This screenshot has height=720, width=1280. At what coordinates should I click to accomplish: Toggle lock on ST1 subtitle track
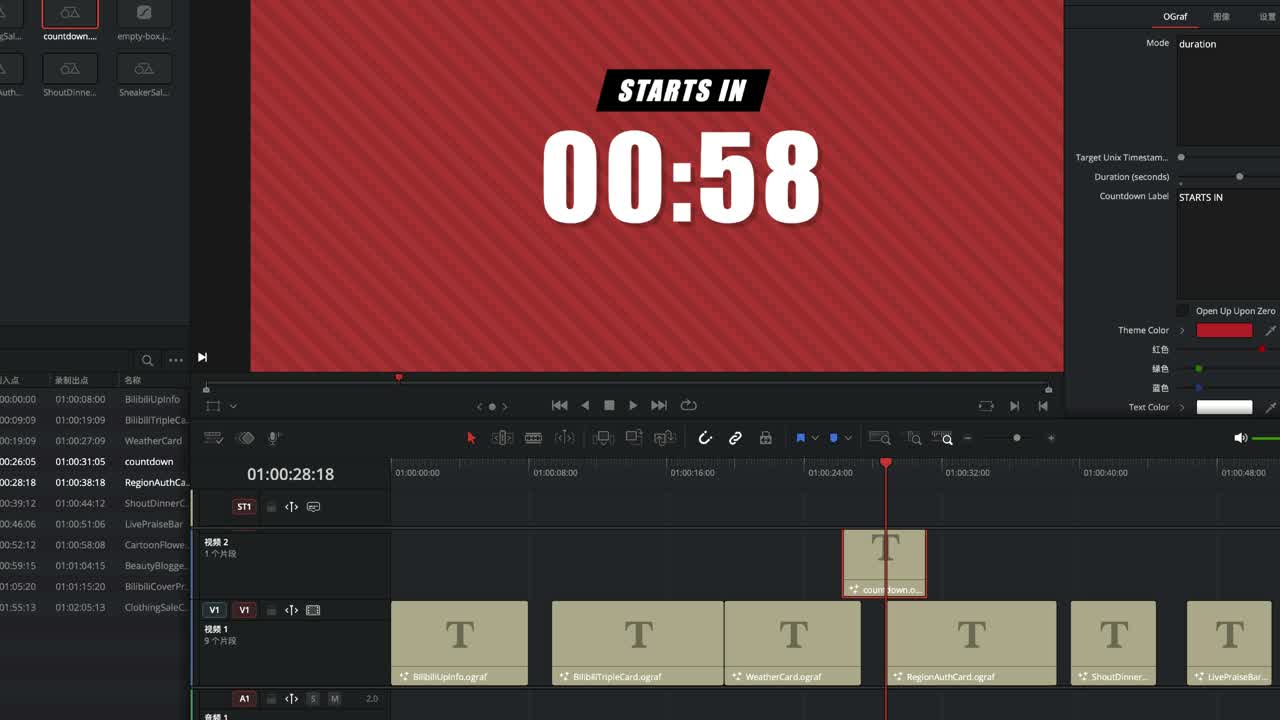click(x=271, y=507)
